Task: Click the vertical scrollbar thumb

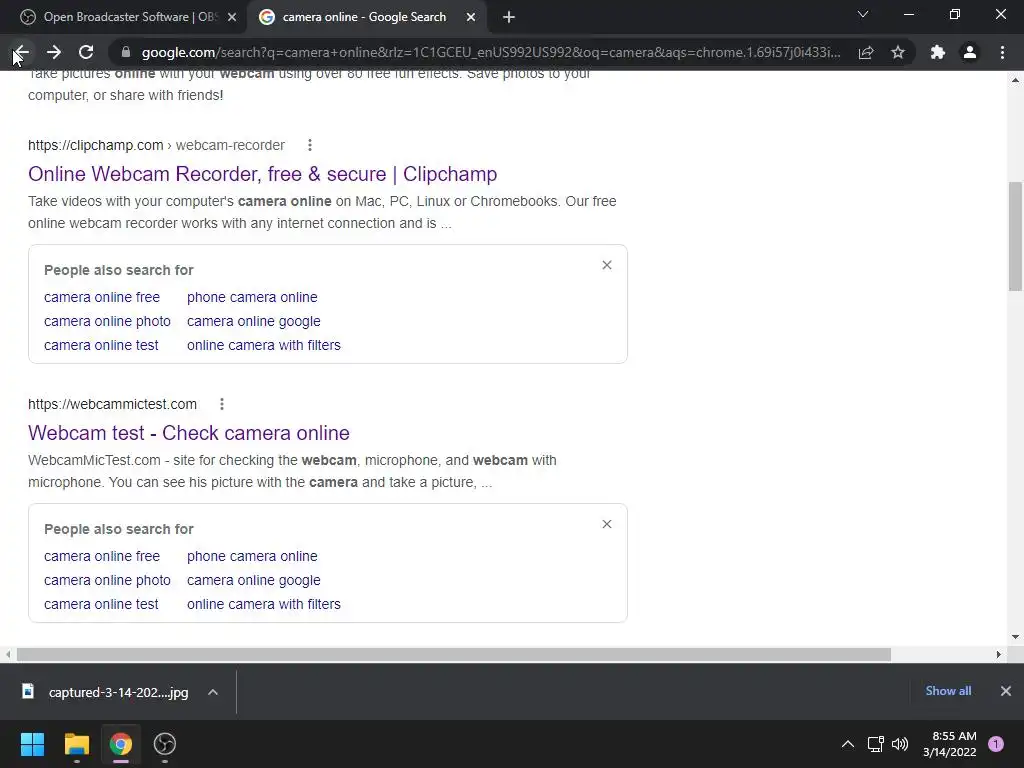Action: click(1015, 236)
